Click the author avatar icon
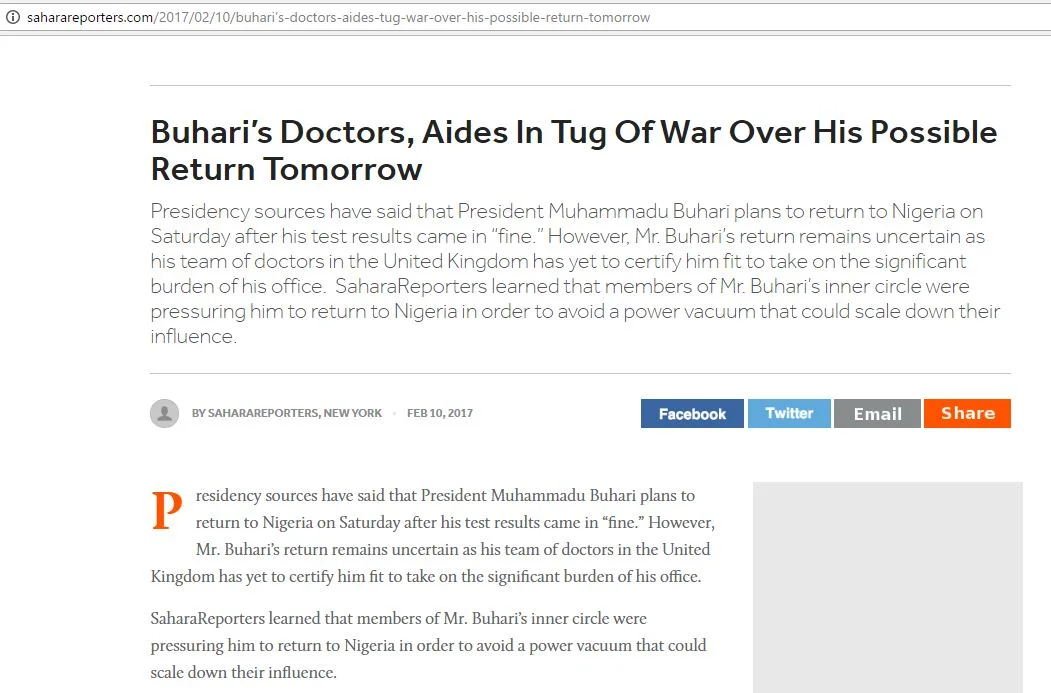 point(164,414)
